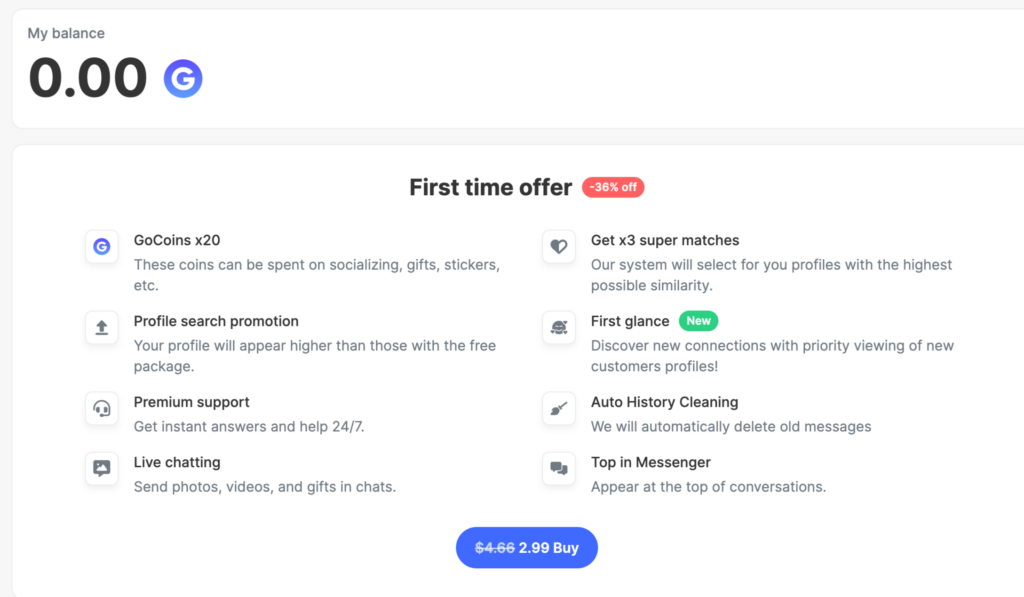Select the GoCoins x20 title
Screen dimensions: 1024x597
[177, 240]
